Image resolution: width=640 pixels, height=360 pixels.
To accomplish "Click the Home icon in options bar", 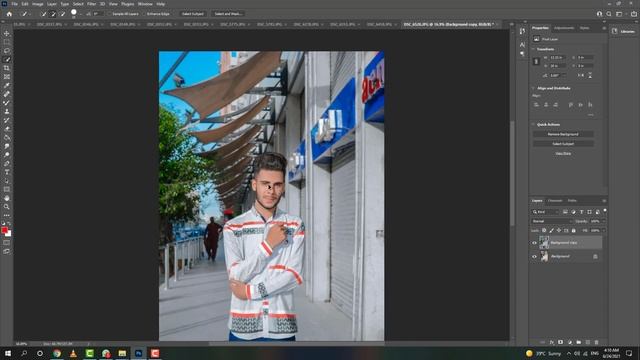I will pyautogui.click(x=9, y=14).
